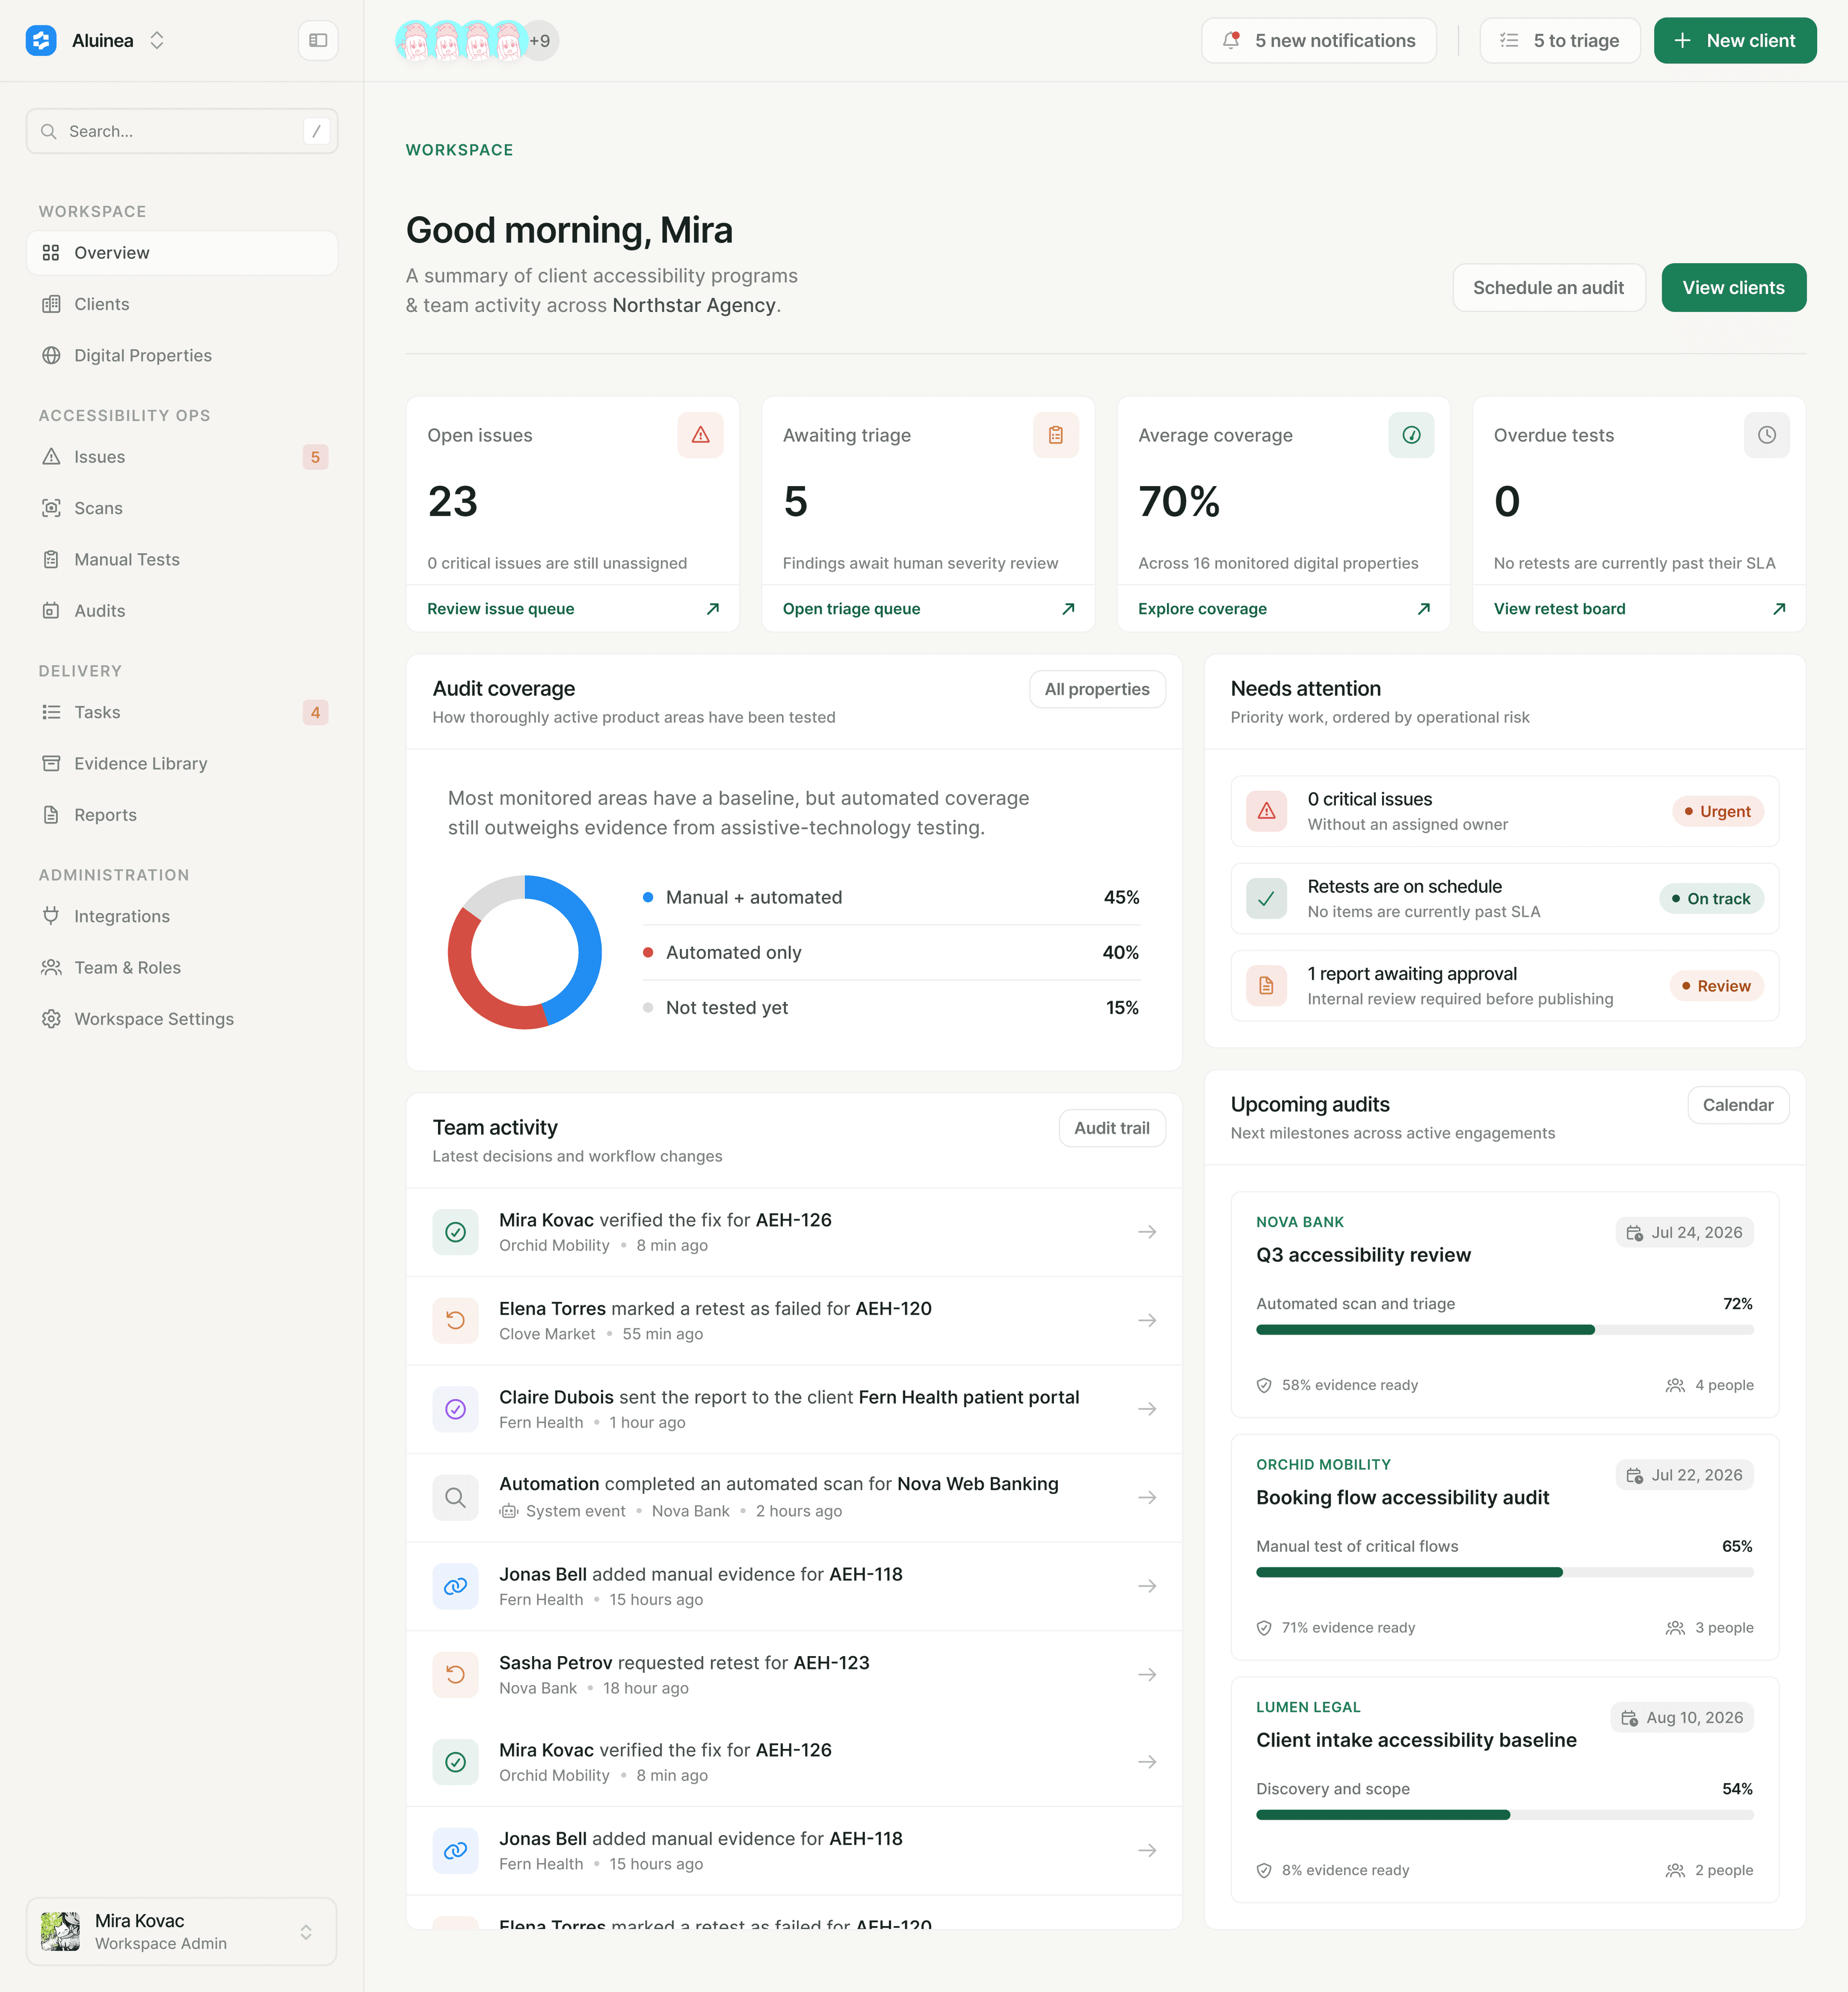Follow the Open triage queue link
This screenshot has width=1848, height=1992.
[x=851, y=609]
